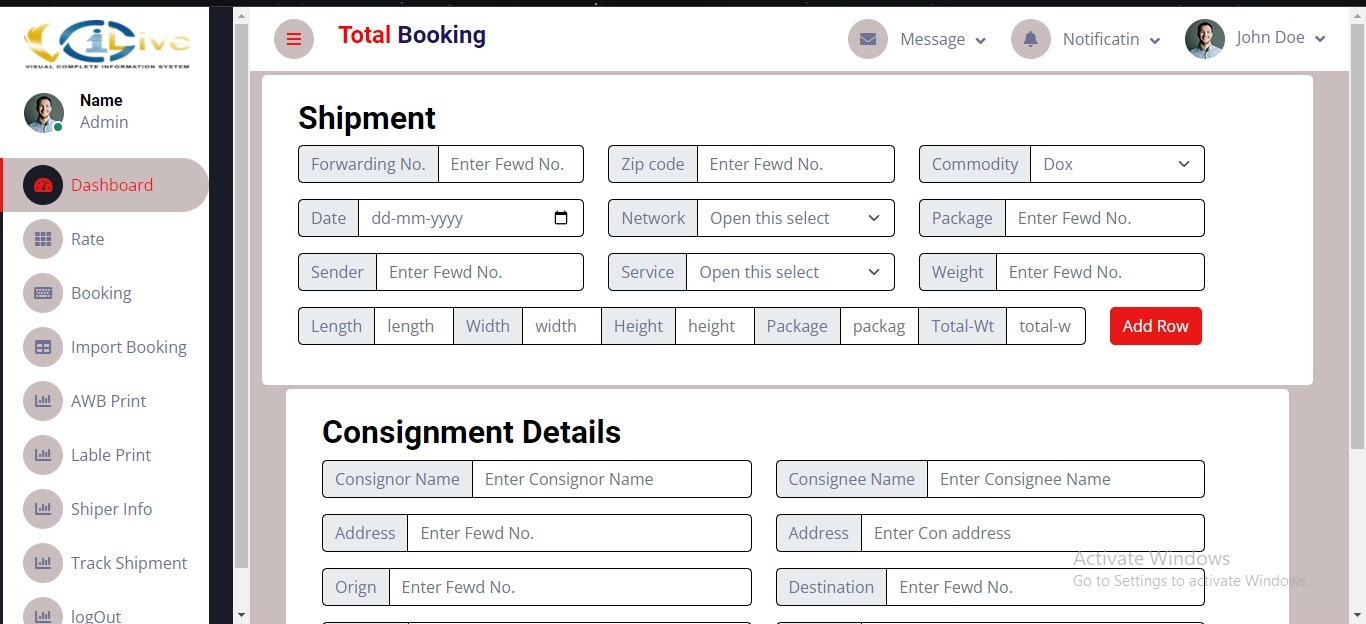Click the sidebar vertical scrollbar

click(241, 295)
